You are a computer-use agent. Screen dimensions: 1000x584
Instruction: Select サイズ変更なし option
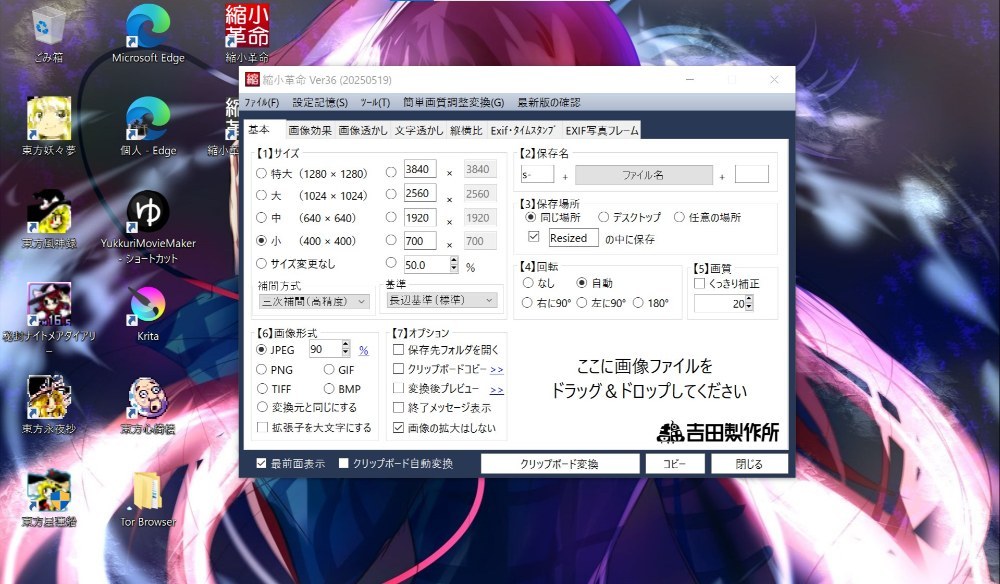261,263
